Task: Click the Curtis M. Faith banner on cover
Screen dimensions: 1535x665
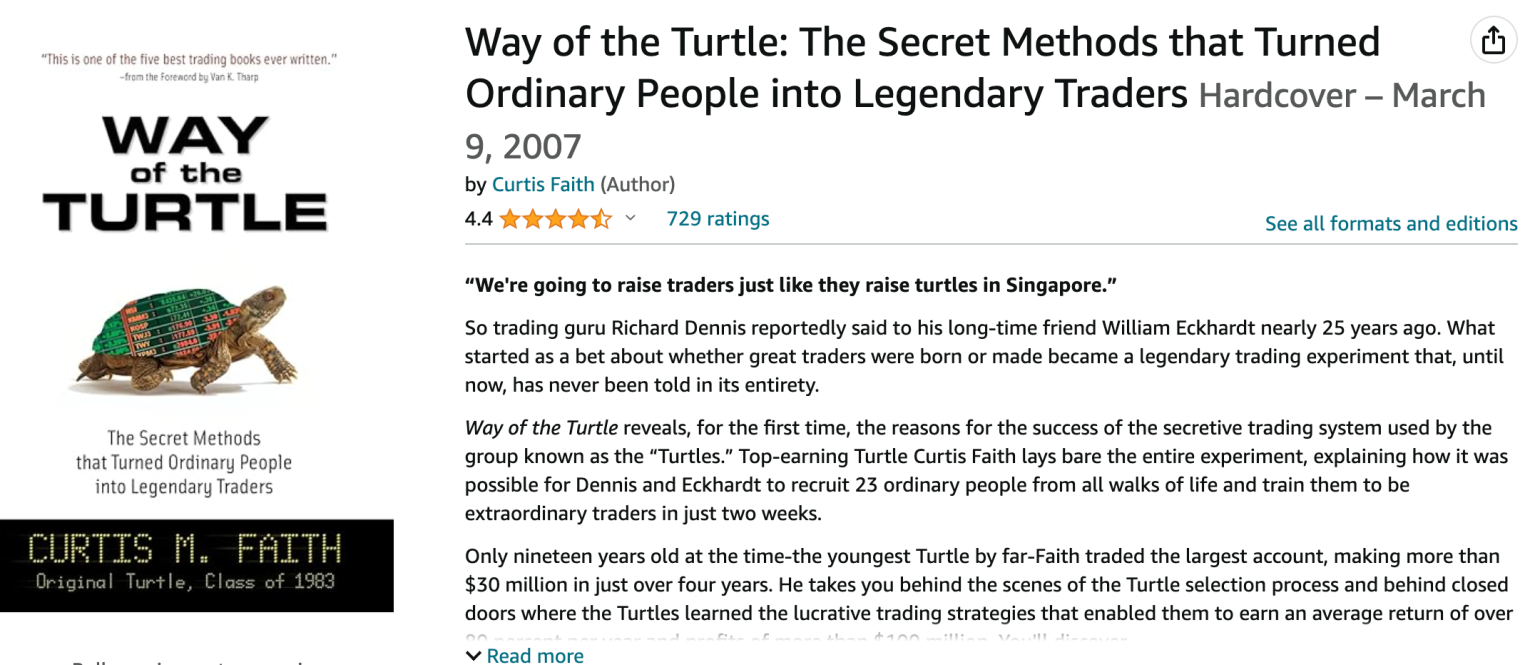Action: pos(185,563)
